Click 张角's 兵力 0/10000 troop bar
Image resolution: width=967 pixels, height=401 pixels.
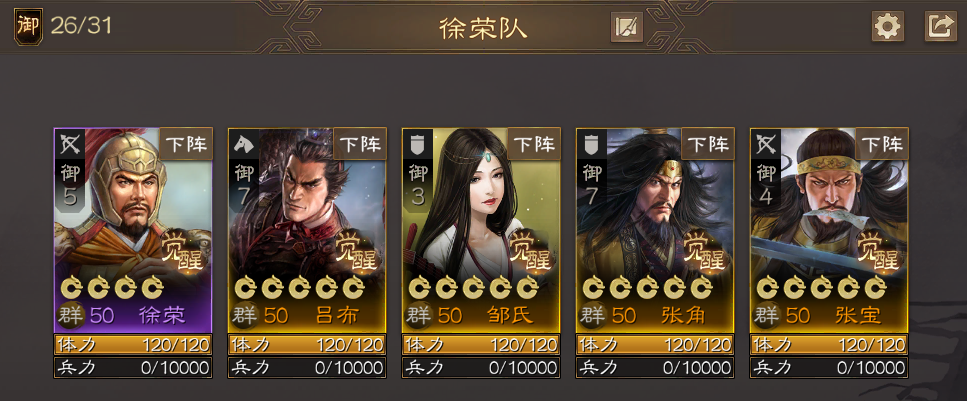tap(655, 368)
